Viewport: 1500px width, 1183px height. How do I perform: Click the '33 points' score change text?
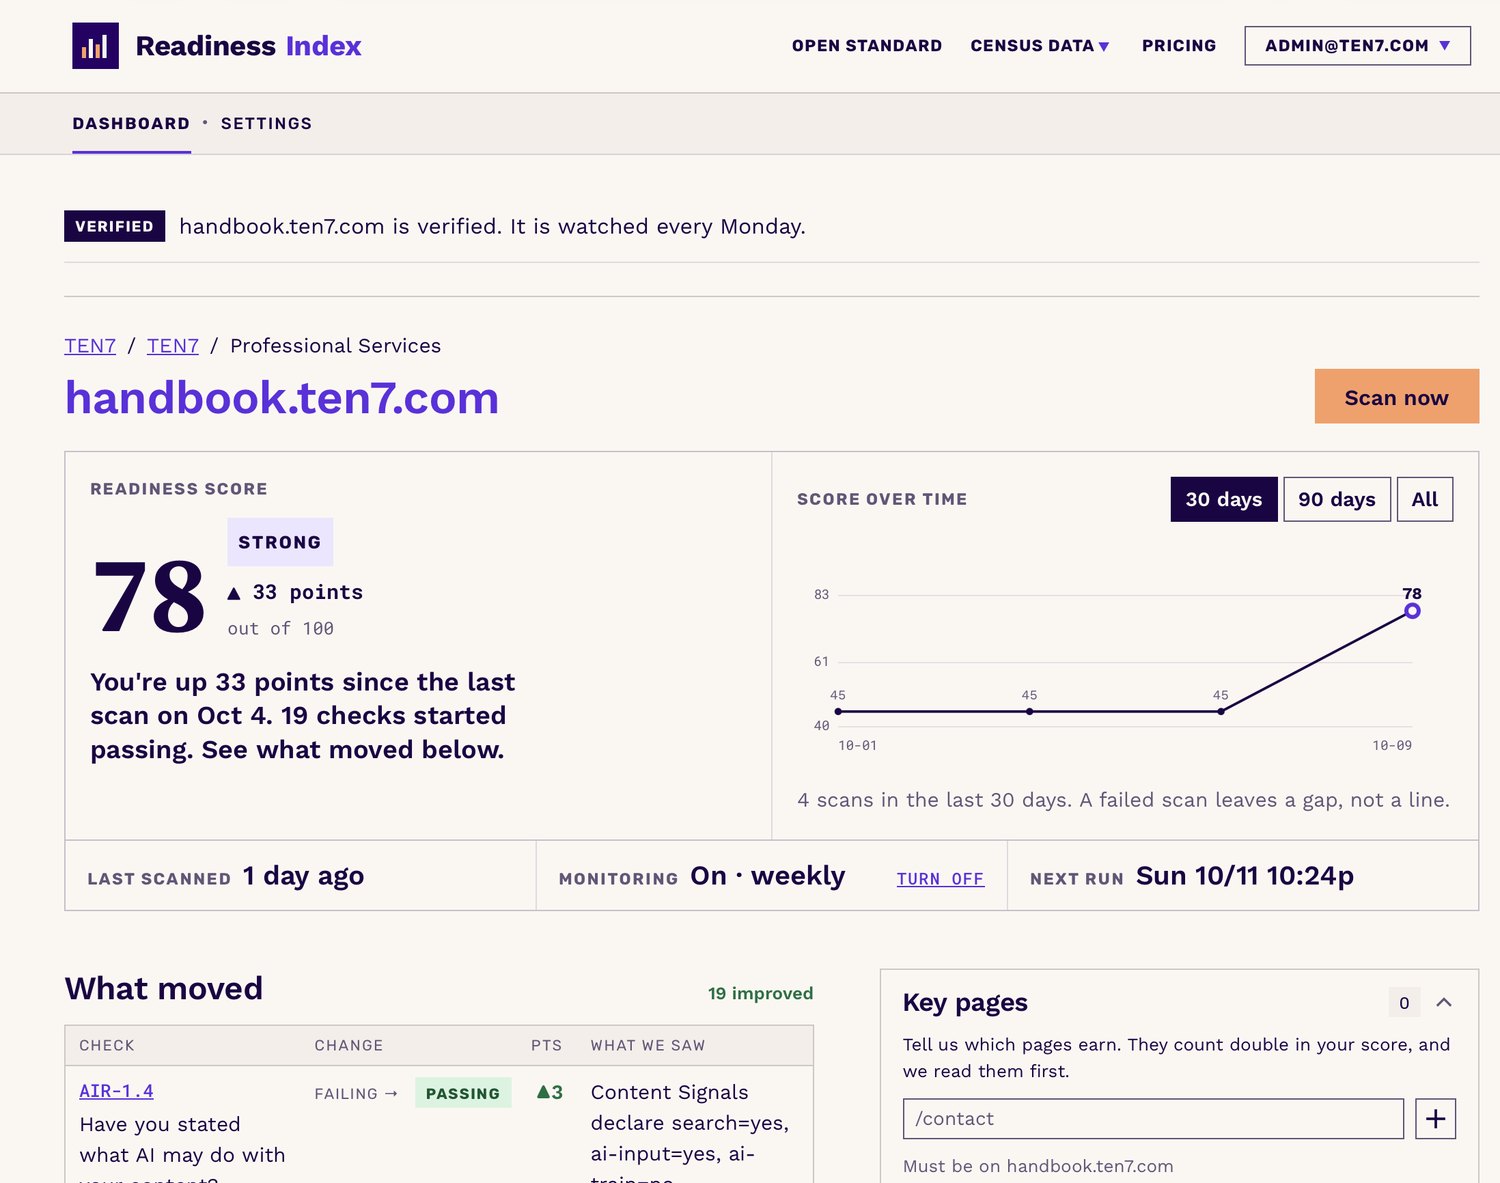[308, 592]
